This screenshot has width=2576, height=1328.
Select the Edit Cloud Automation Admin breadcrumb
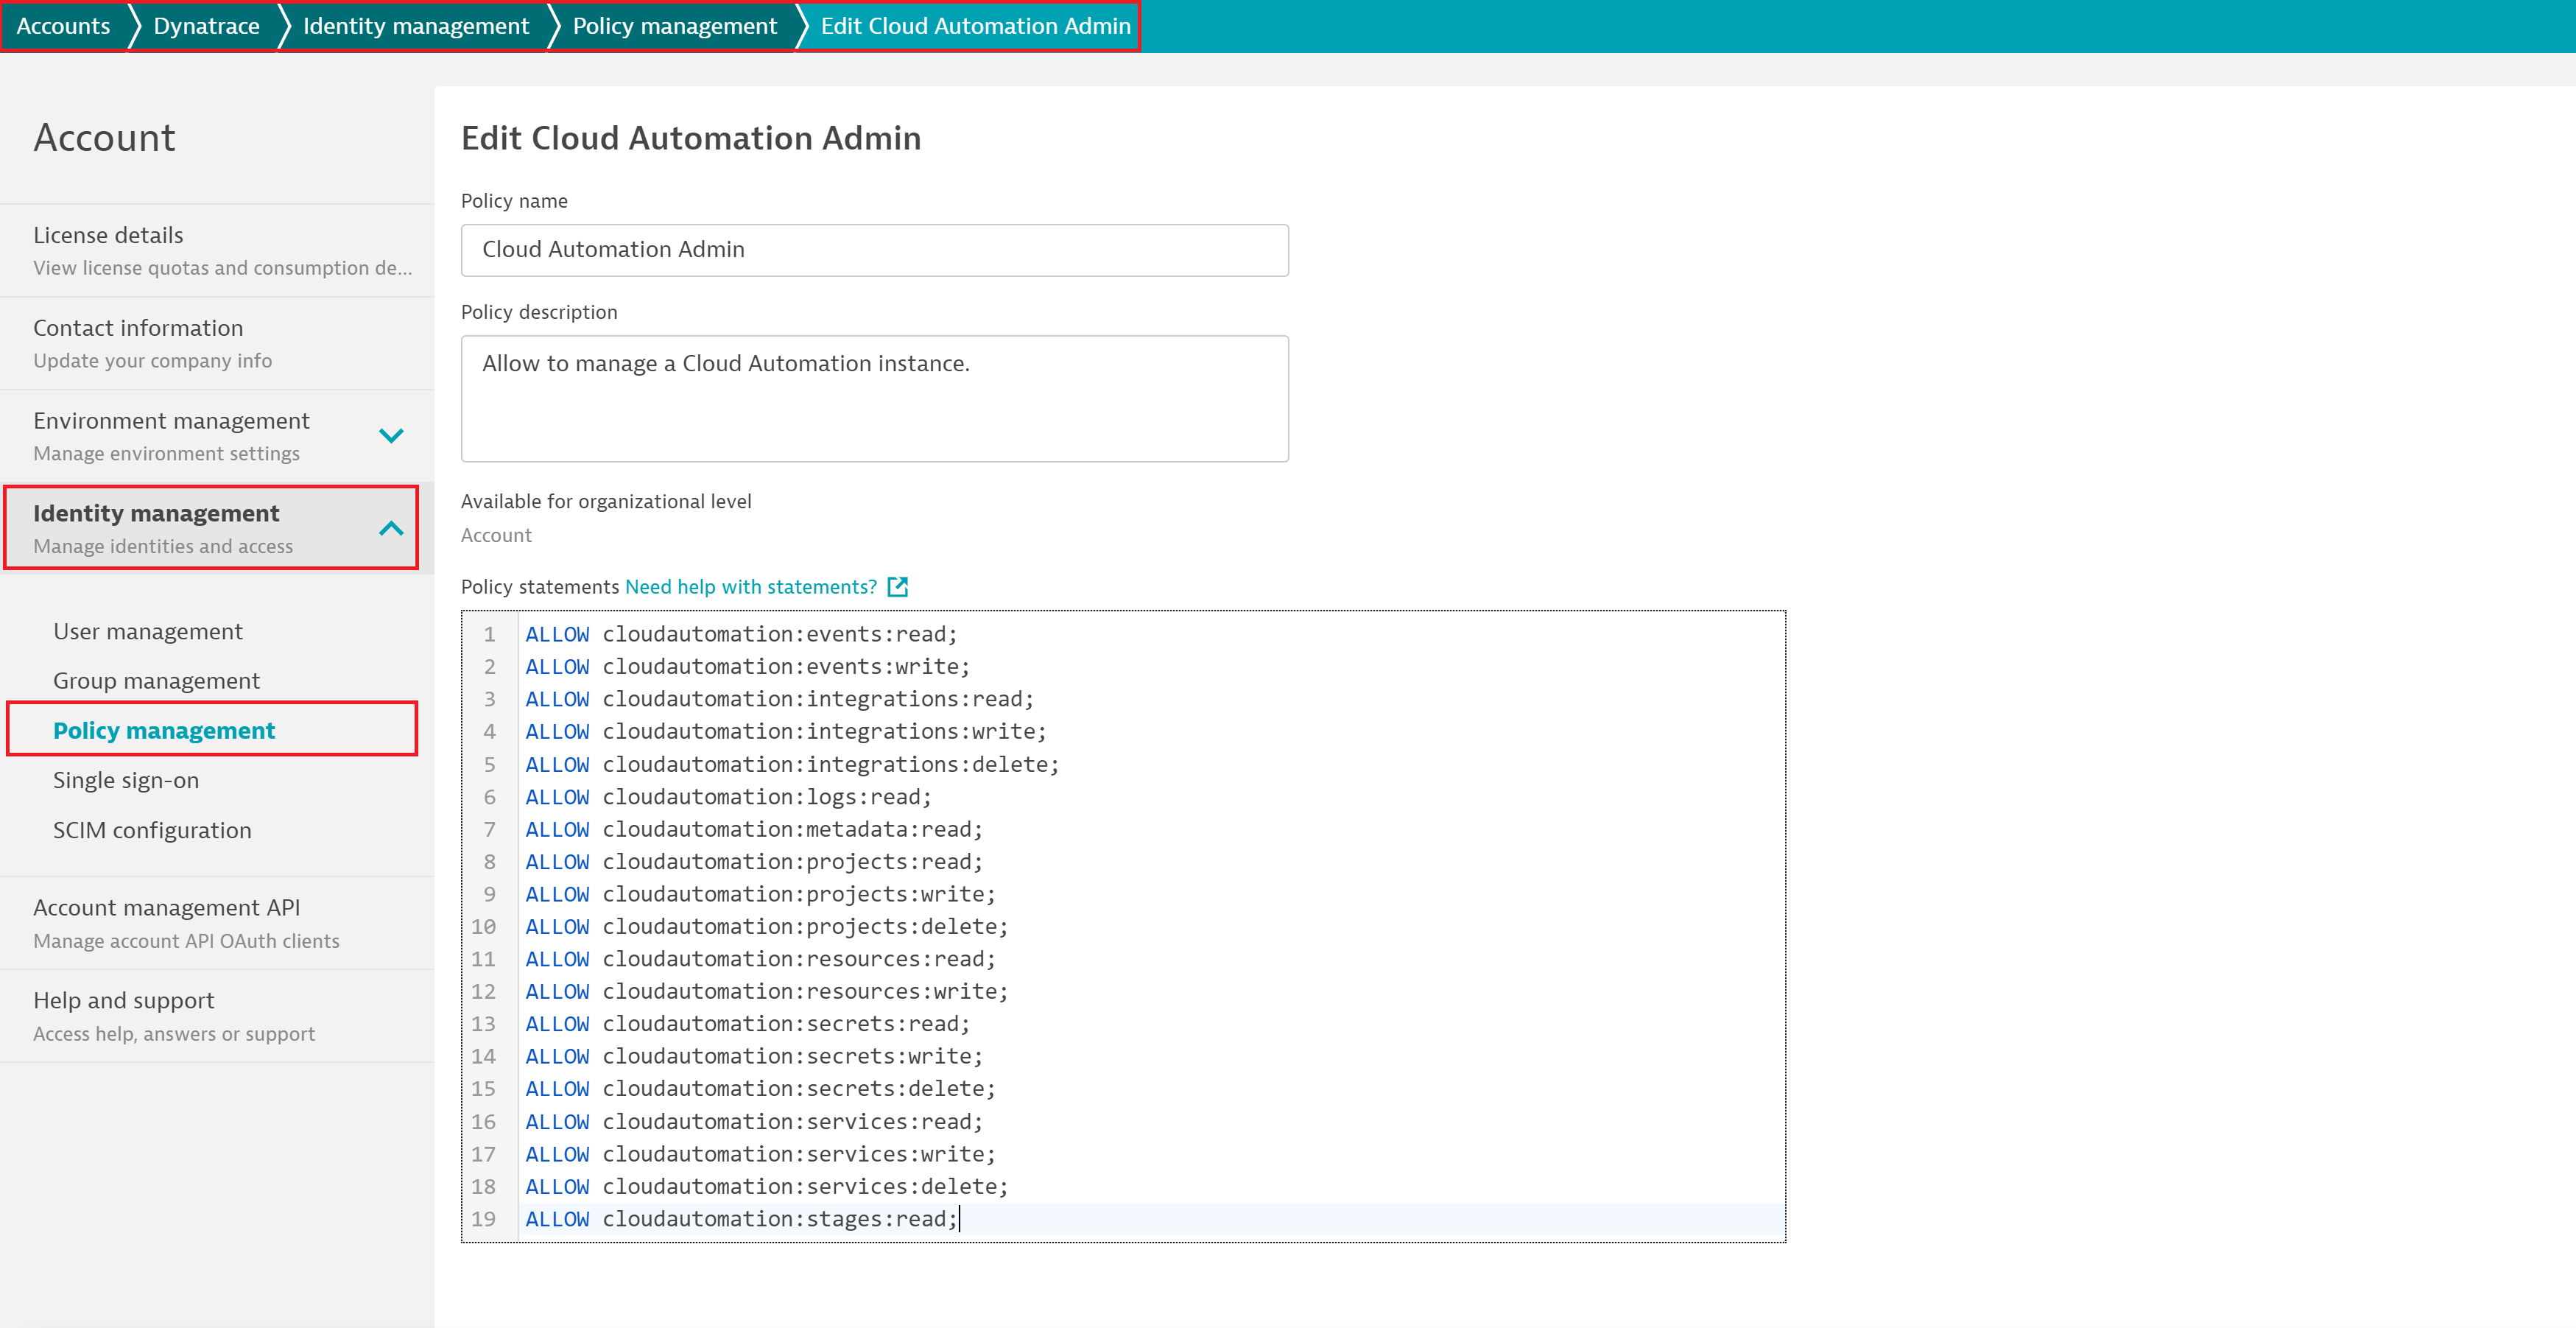click(x=974, y=26)
